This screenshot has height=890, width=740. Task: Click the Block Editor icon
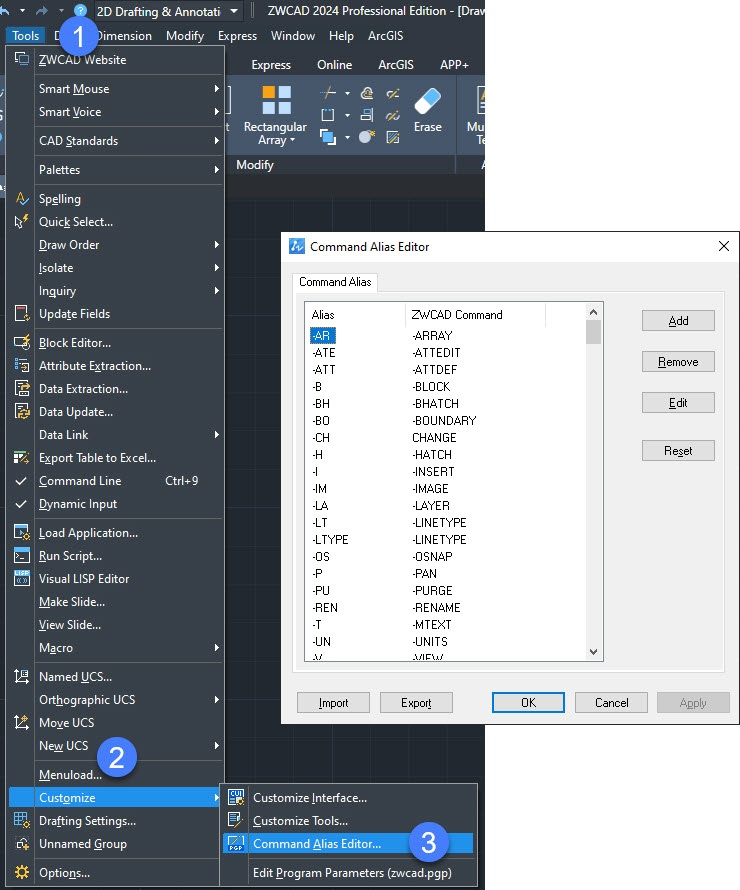22,342
